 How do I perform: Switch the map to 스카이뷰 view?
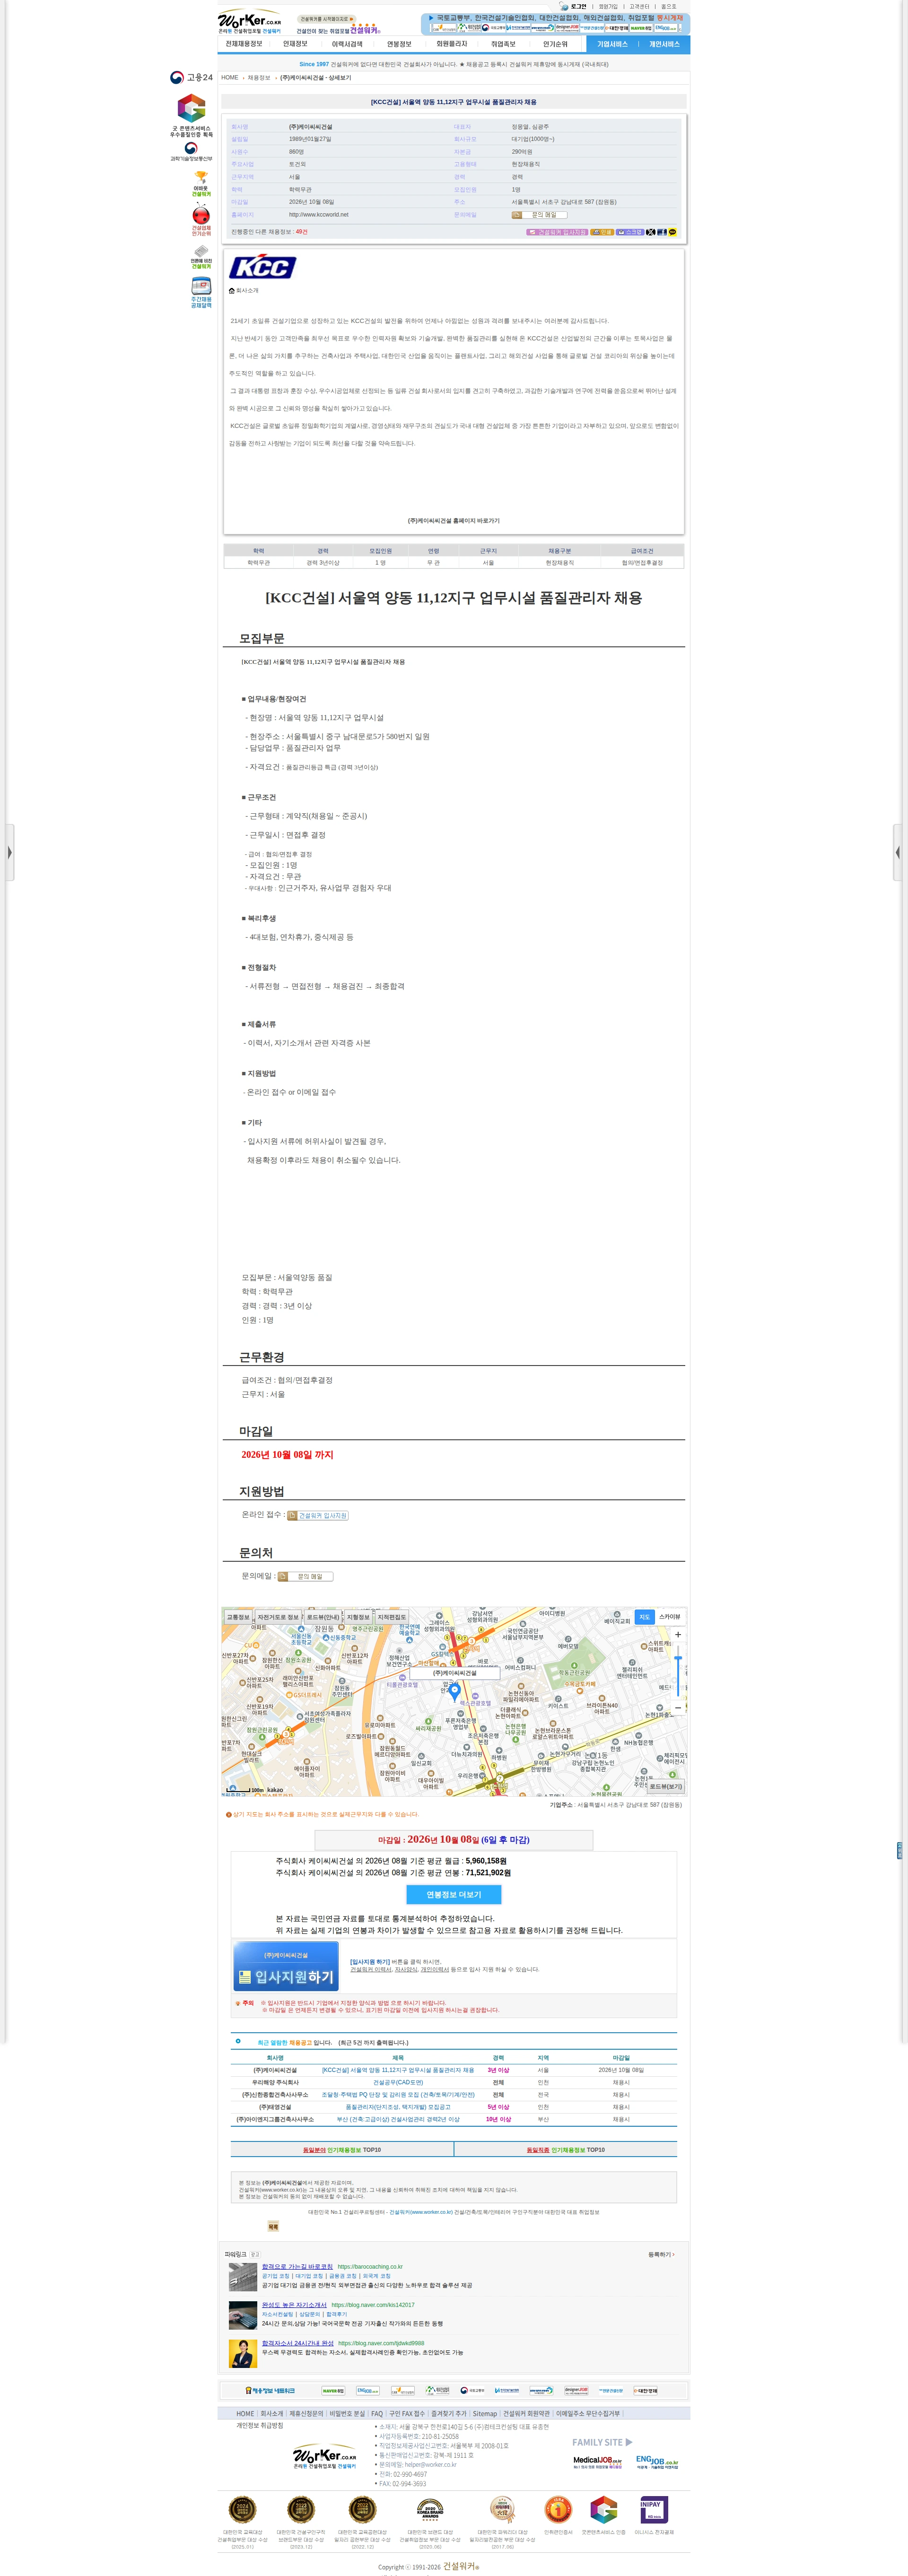click(x=669, y=1616)
